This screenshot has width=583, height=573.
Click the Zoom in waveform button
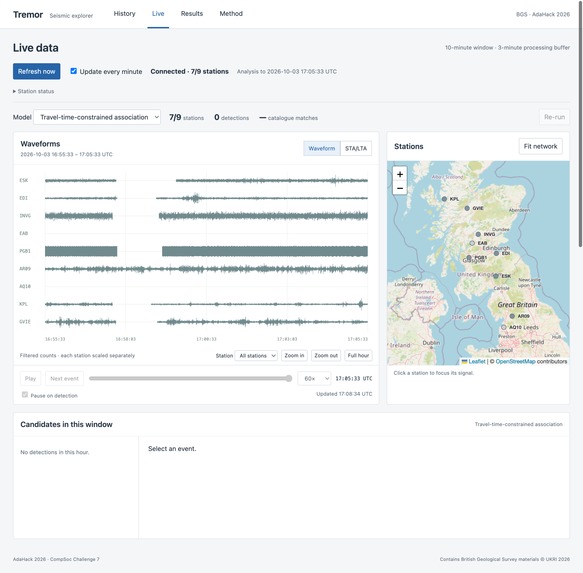click(294, 356)
